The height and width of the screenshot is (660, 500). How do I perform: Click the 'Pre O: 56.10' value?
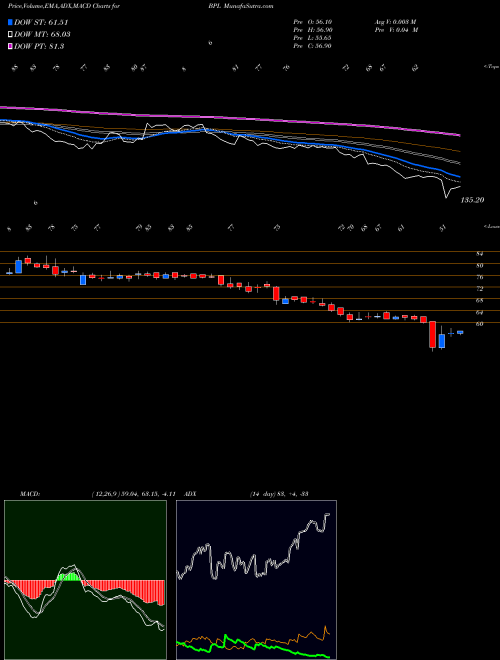coord(313,22)
